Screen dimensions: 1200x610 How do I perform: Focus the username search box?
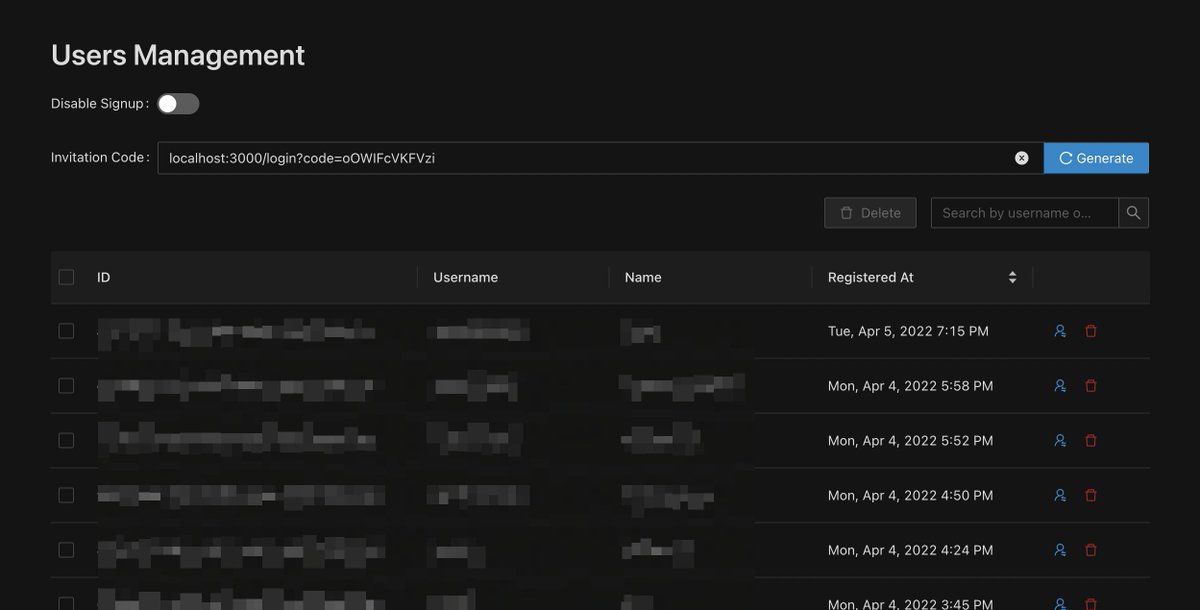coord(1025,213)
